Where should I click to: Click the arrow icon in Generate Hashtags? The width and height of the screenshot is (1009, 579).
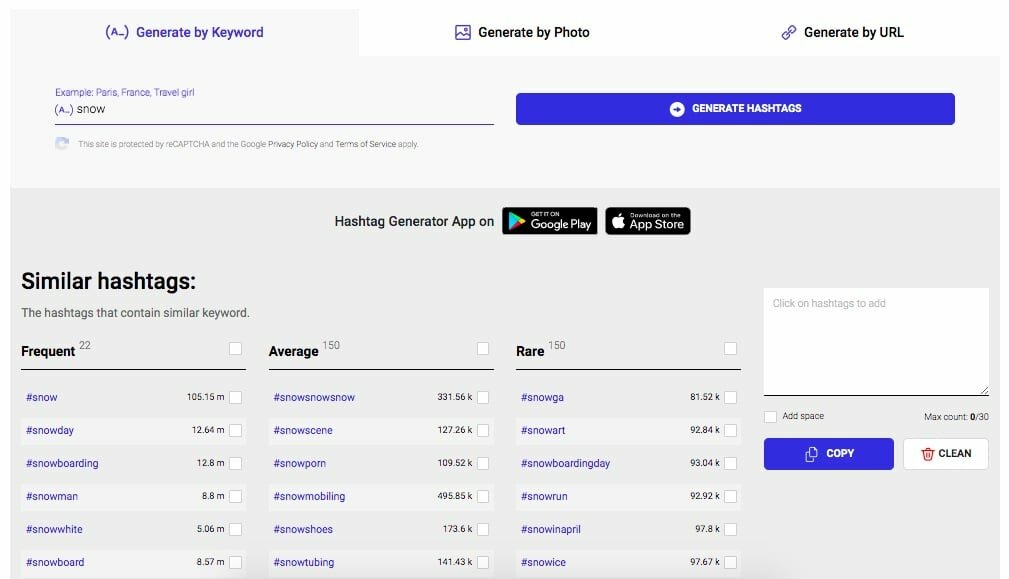[677, 109]
